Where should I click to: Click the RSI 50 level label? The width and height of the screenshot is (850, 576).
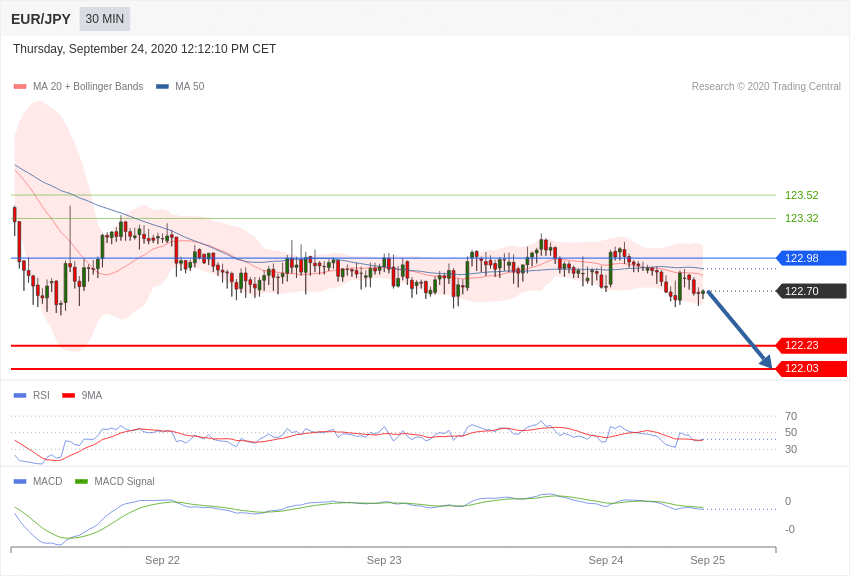tap(791, 432)
